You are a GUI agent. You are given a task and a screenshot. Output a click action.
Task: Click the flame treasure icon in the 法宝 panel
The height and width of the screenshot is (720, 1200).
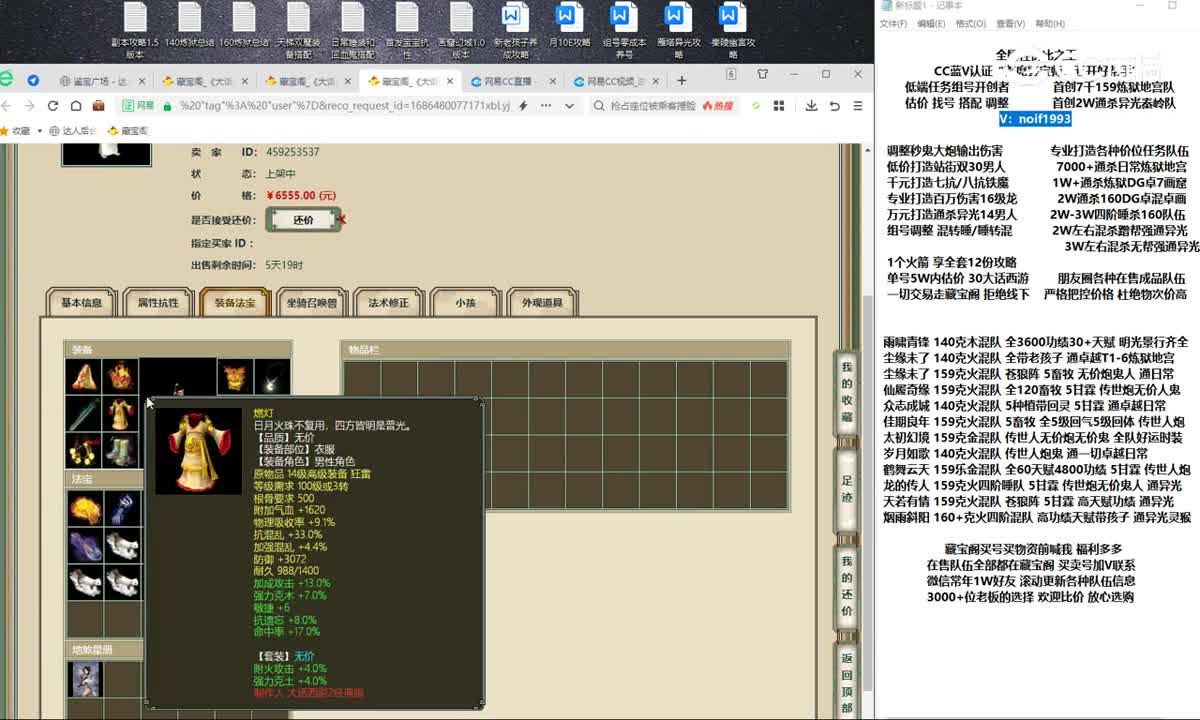click(84, 508)
